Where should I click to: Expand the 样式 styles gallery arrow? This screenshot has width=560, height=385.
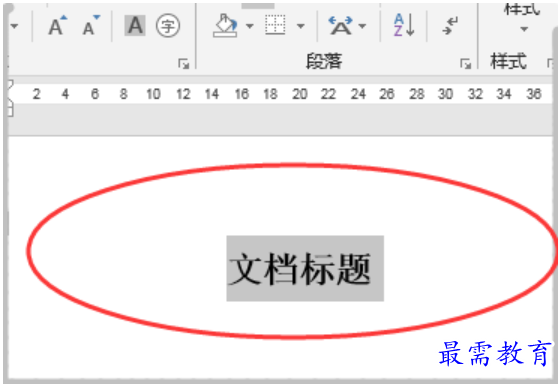[524, 29]
